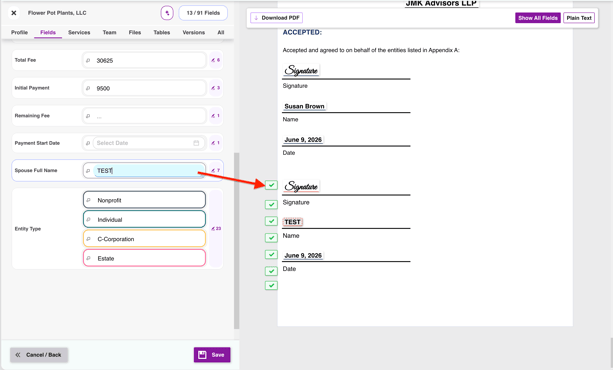Toggle the checkbox beside the lower June 9, 2026
This screenshot has height=370, width=613.
(271, 254)
